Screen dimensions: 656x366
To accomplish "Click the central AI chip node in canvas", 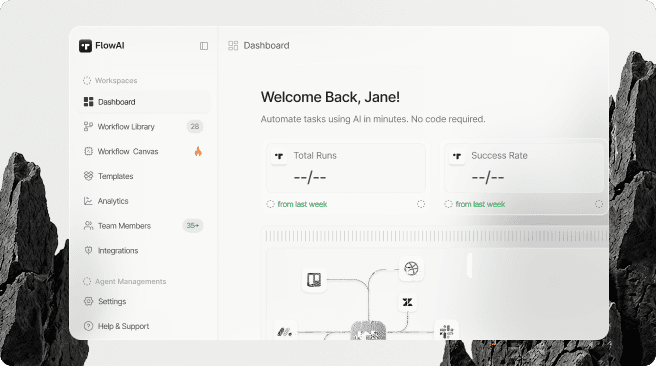I will 368,330.
